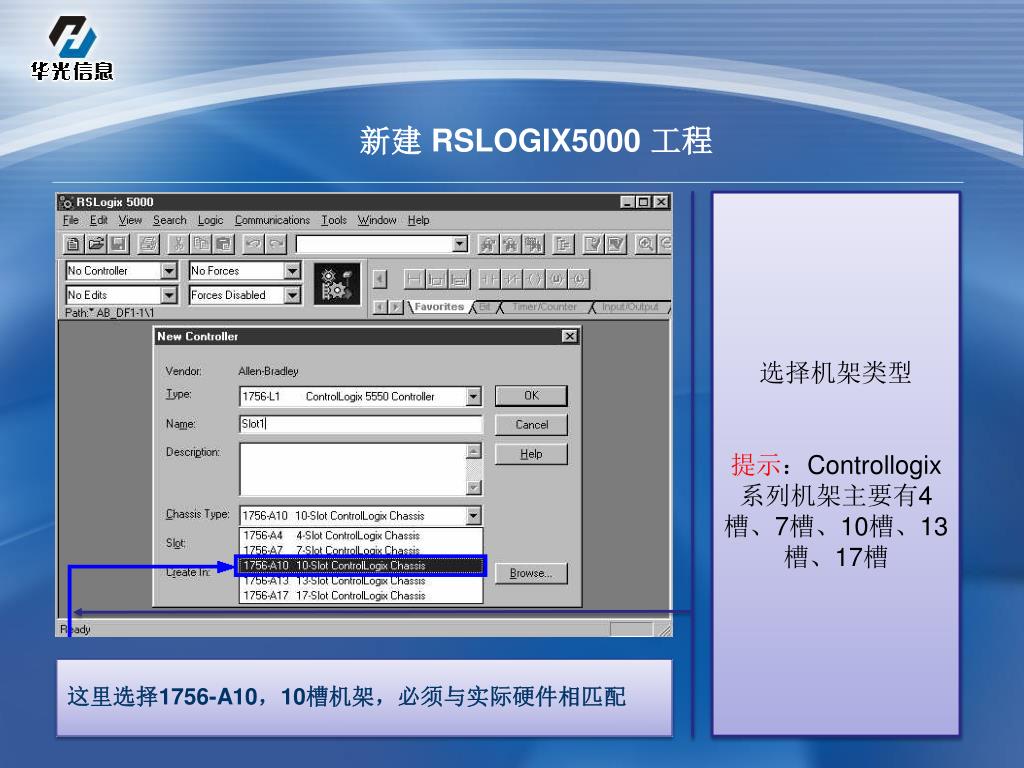Open the Help menu

point(419,220)
